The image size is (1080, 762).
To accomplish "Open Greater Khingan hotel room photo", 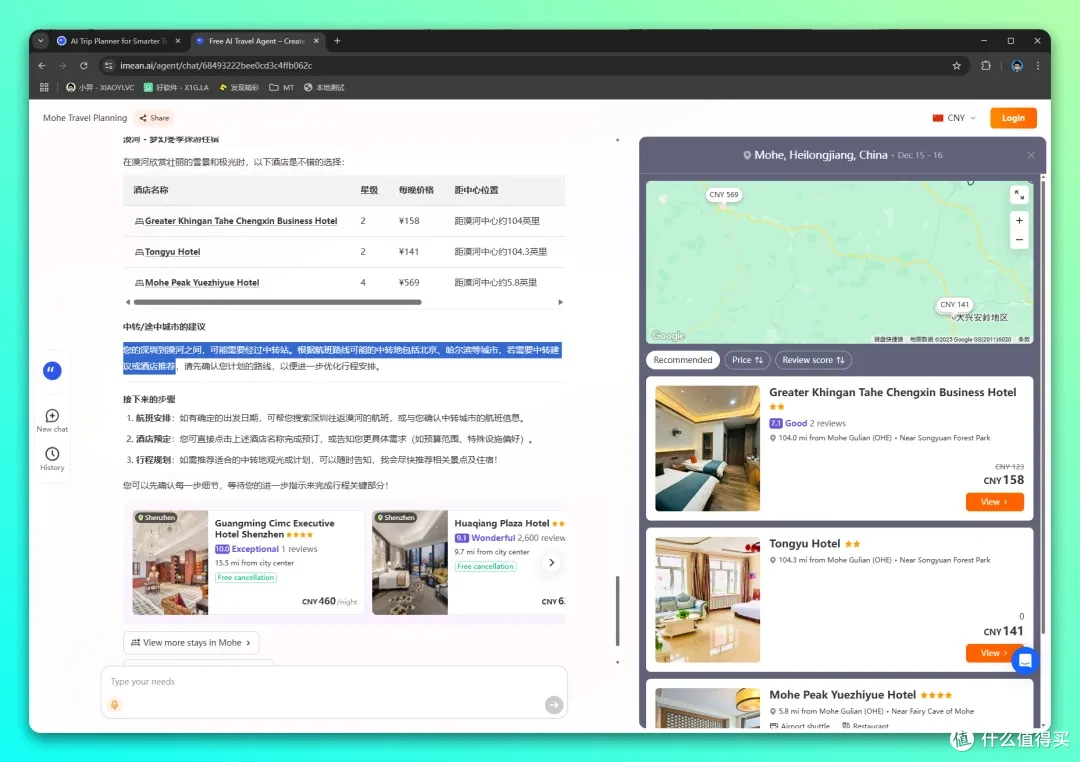I will 707,448.
